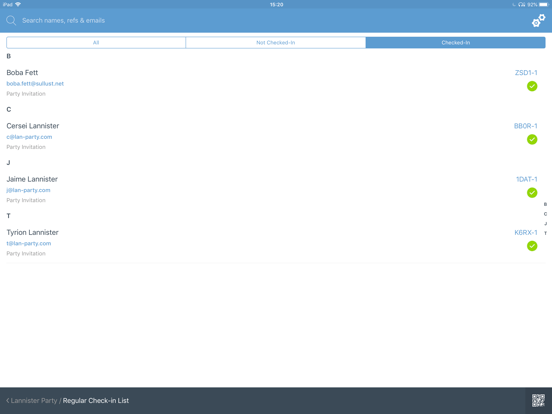Go back to Lannister Party
552x414 pixels.
(x=31, y=401)
